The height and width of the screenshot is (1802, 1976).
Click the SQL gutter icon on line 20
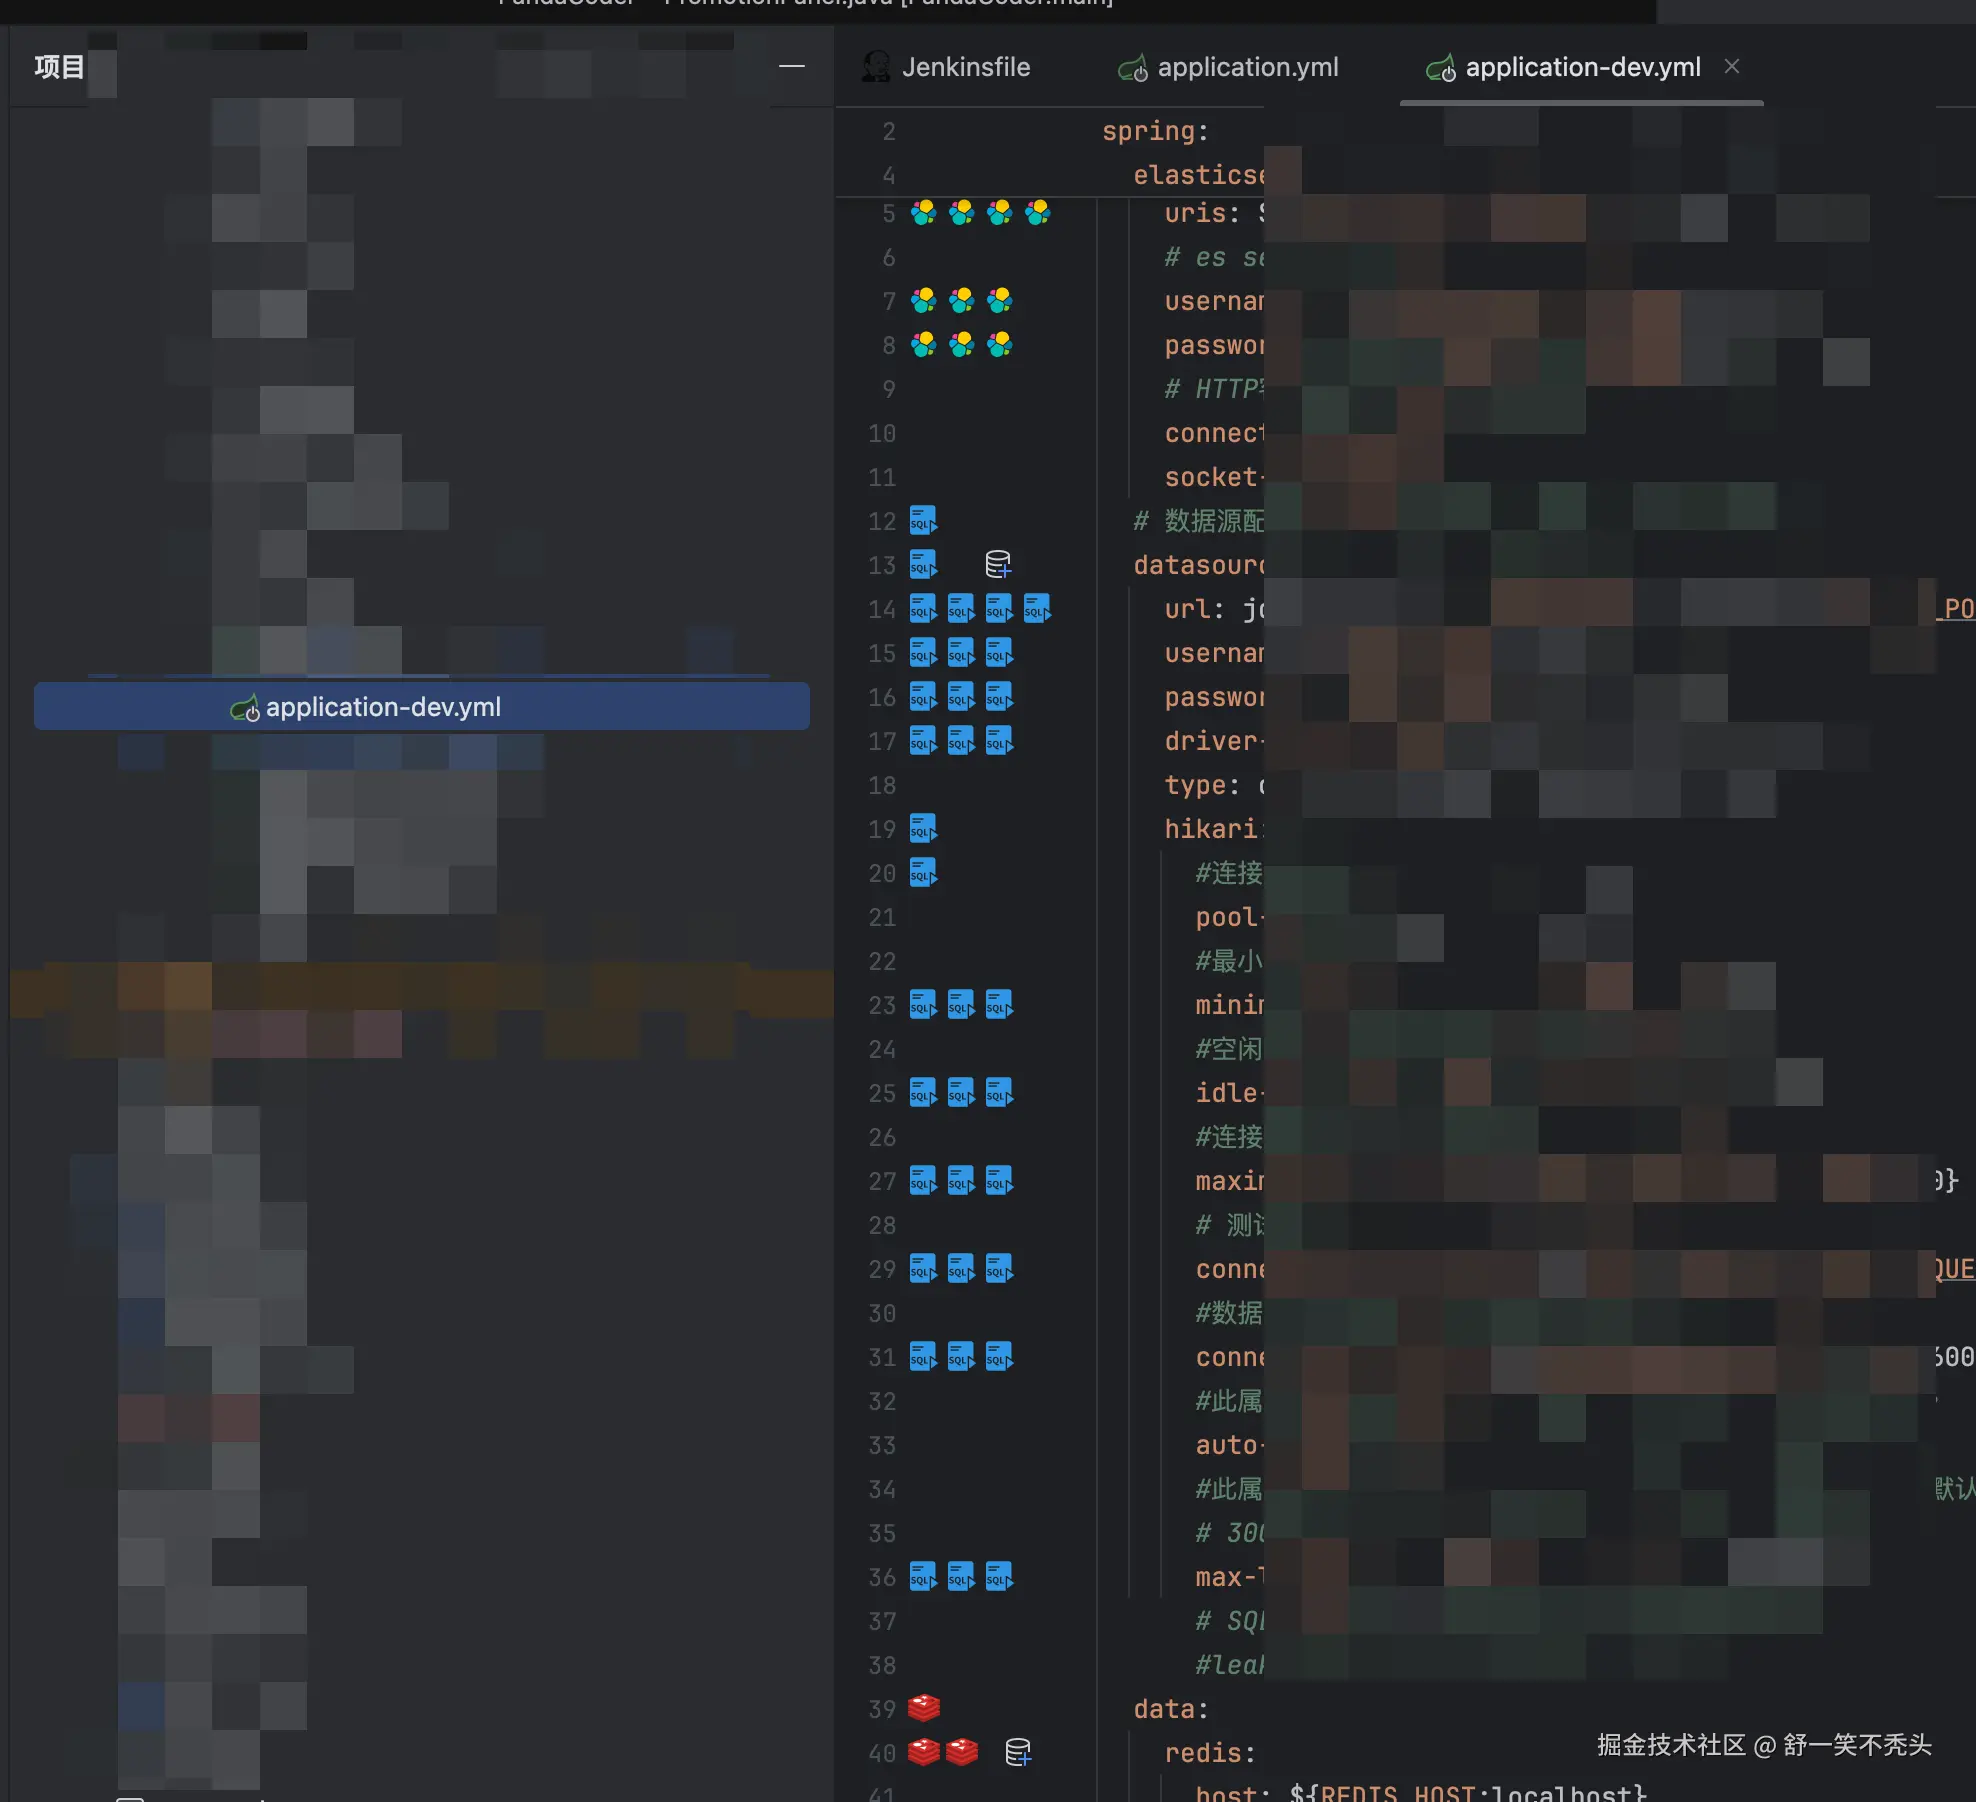click(x=923, y=873)
